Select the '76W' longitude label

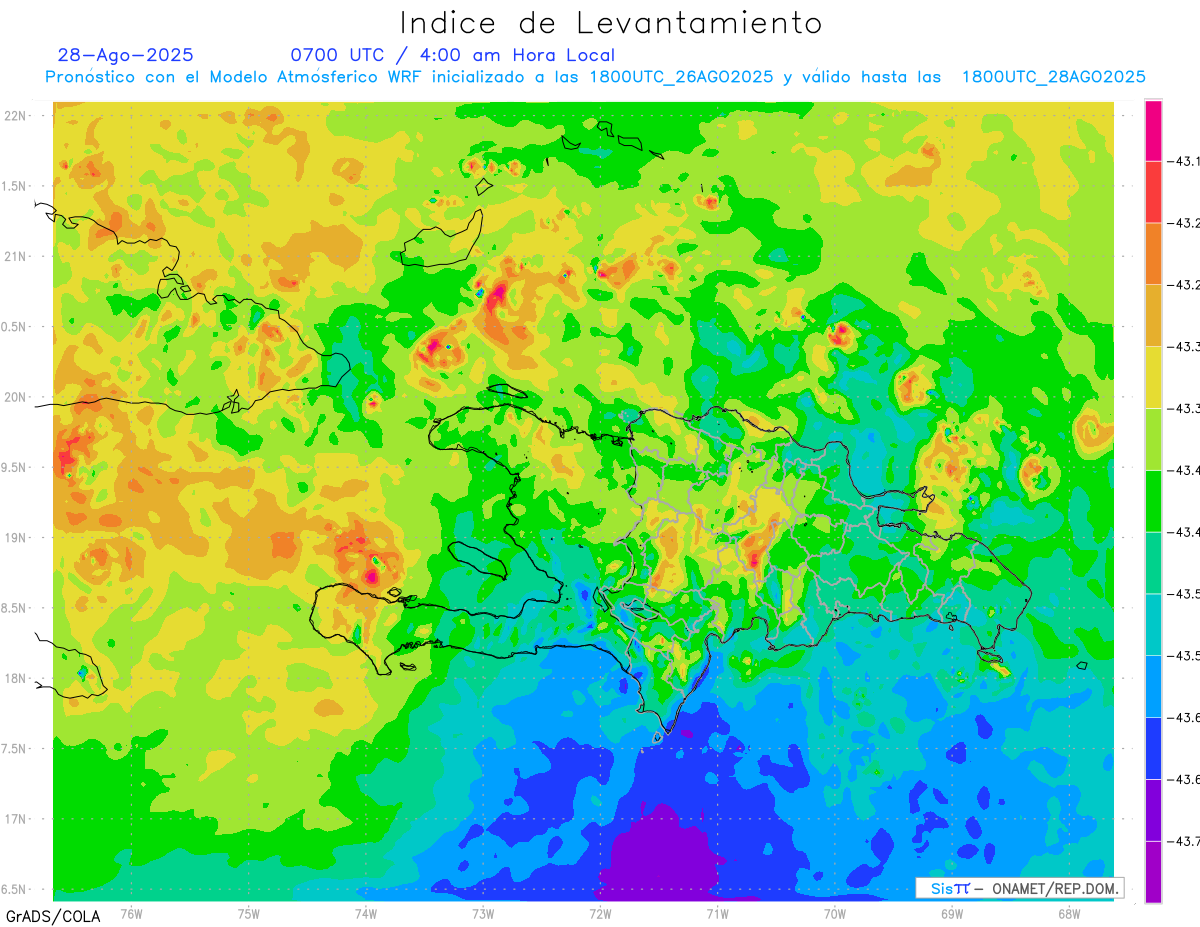point(131,913)
